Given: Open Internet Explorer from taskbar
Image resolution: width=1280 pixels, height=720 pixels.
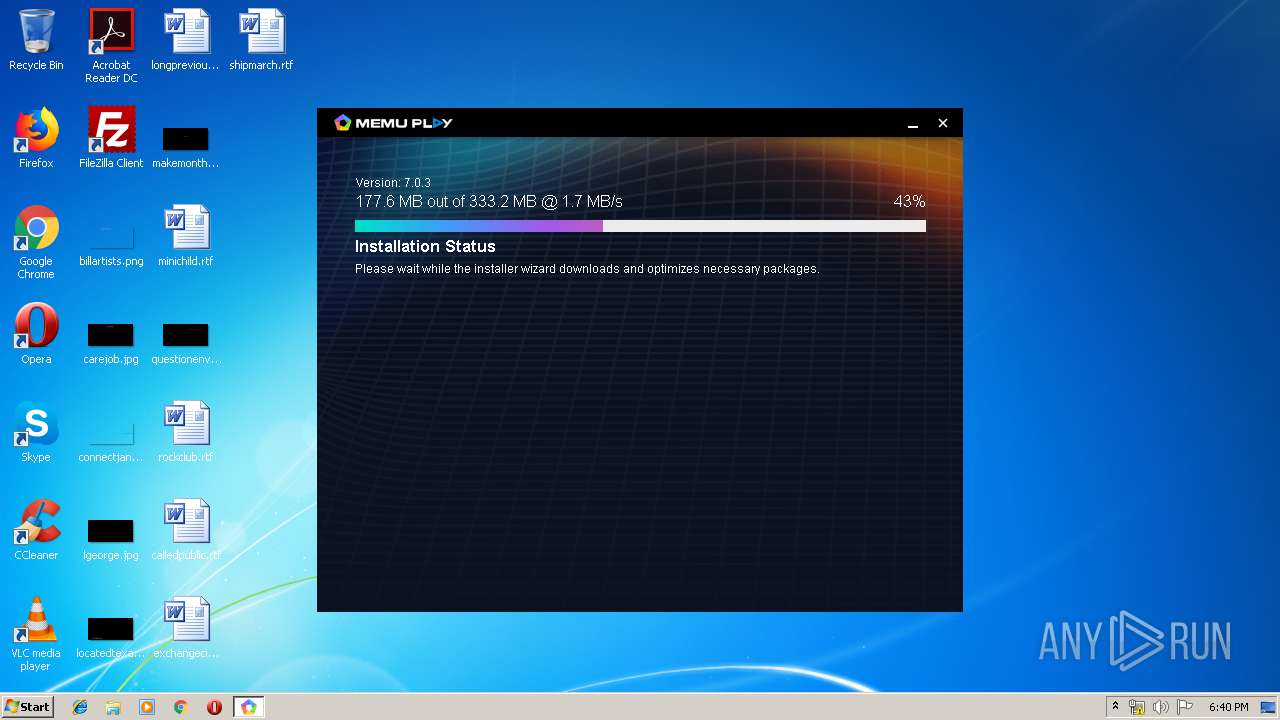Looking at the screenshot, I should 80,707.
